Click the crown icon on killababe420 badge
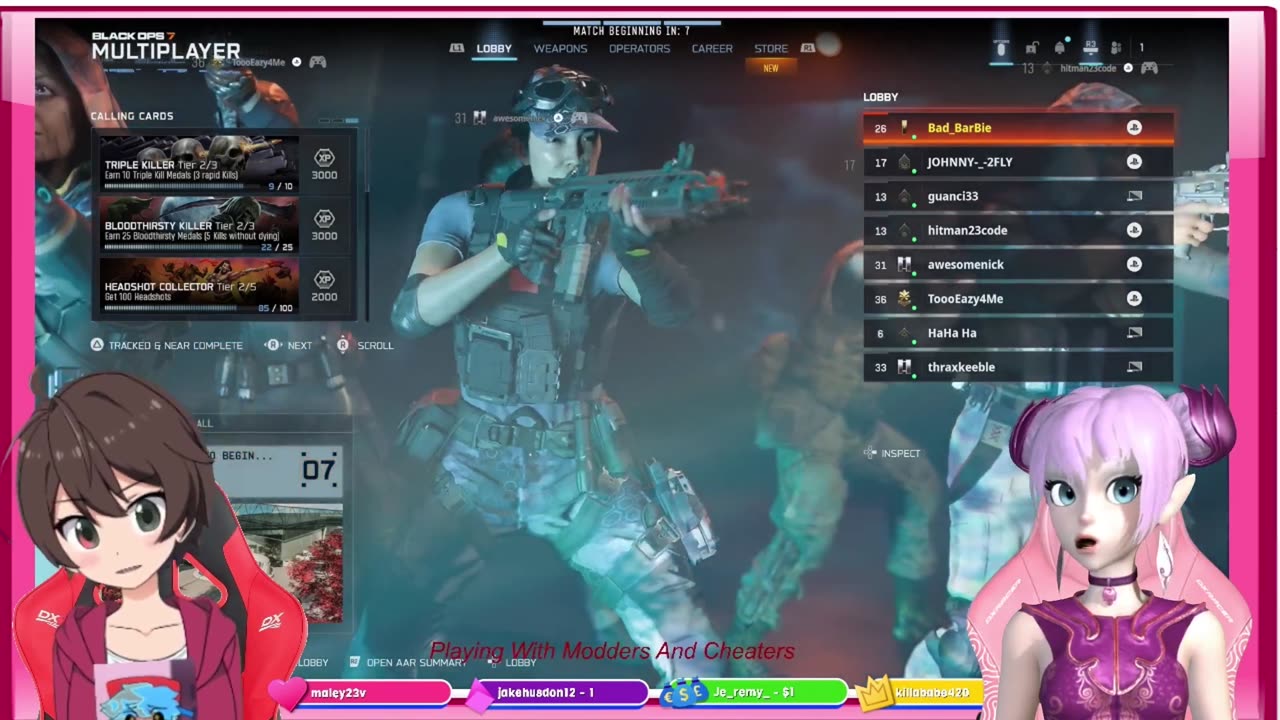The width and height of the screenshot is (1280, 720). (x=875, y=691)
